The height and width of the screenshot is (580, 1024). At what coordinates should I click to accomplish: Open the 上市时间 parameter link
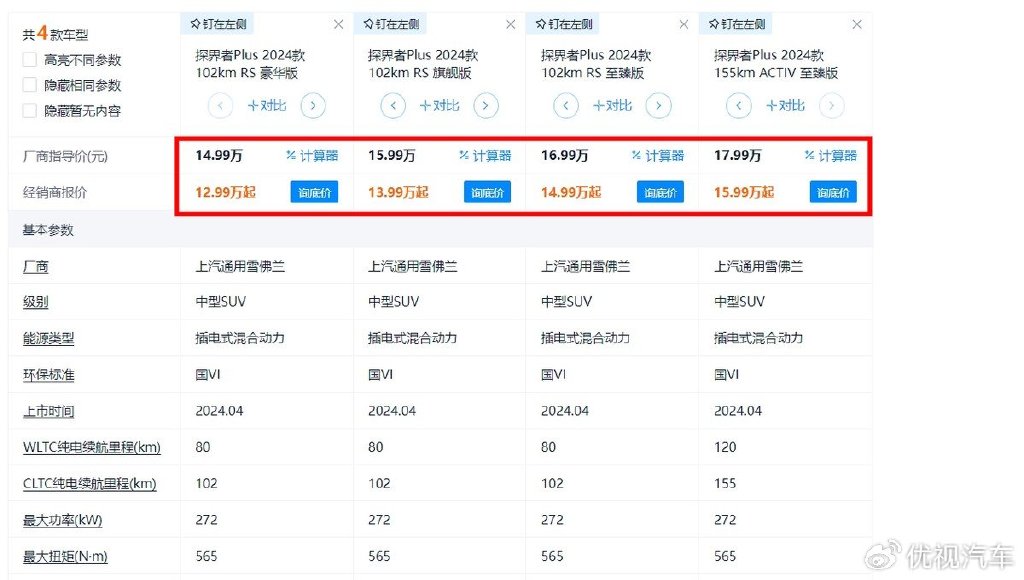pos(48,411)
